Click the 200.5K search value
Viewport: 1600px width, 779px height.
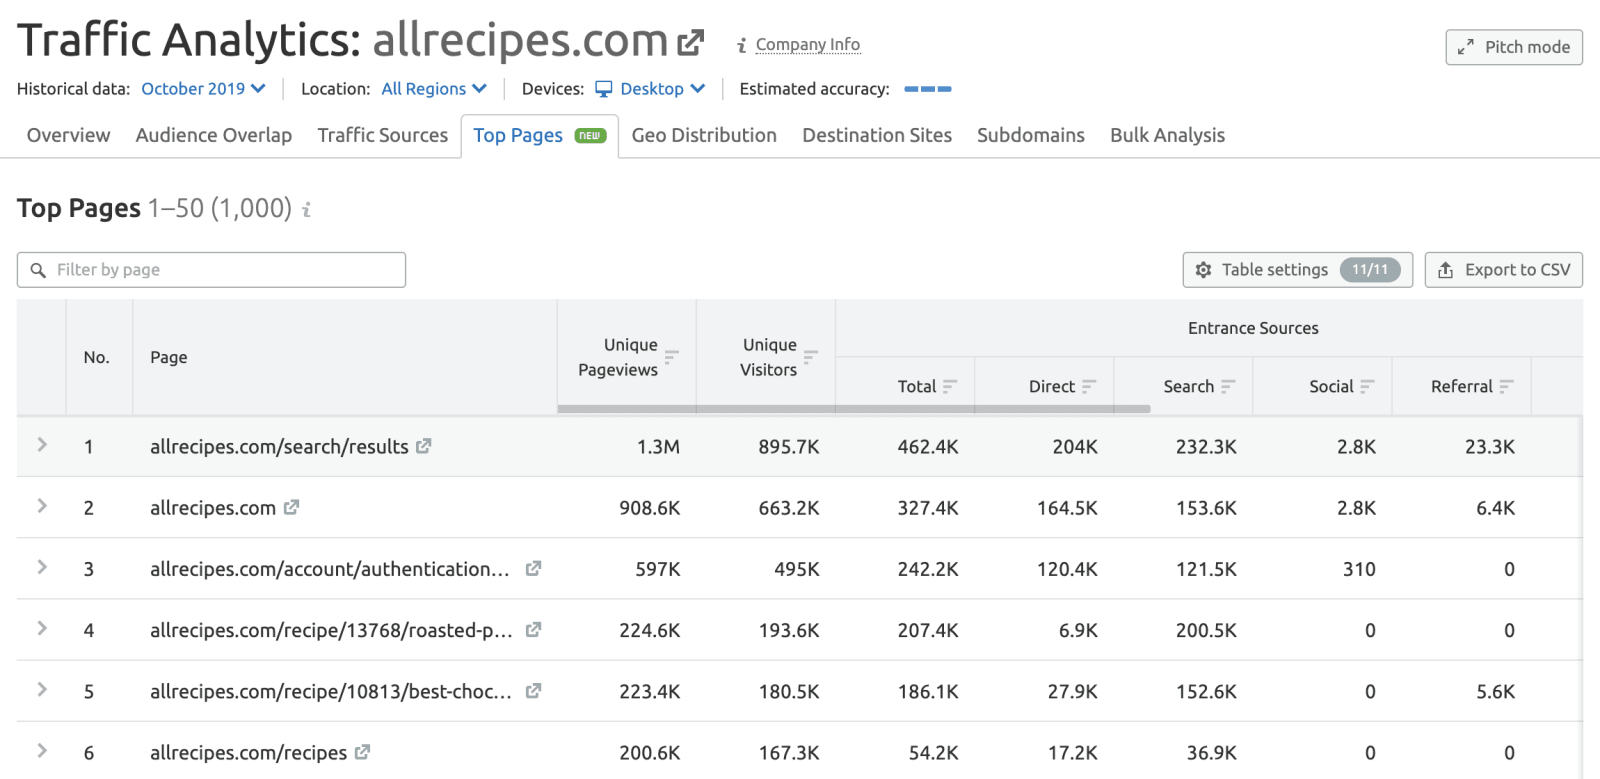click(x=1206, y=630)
